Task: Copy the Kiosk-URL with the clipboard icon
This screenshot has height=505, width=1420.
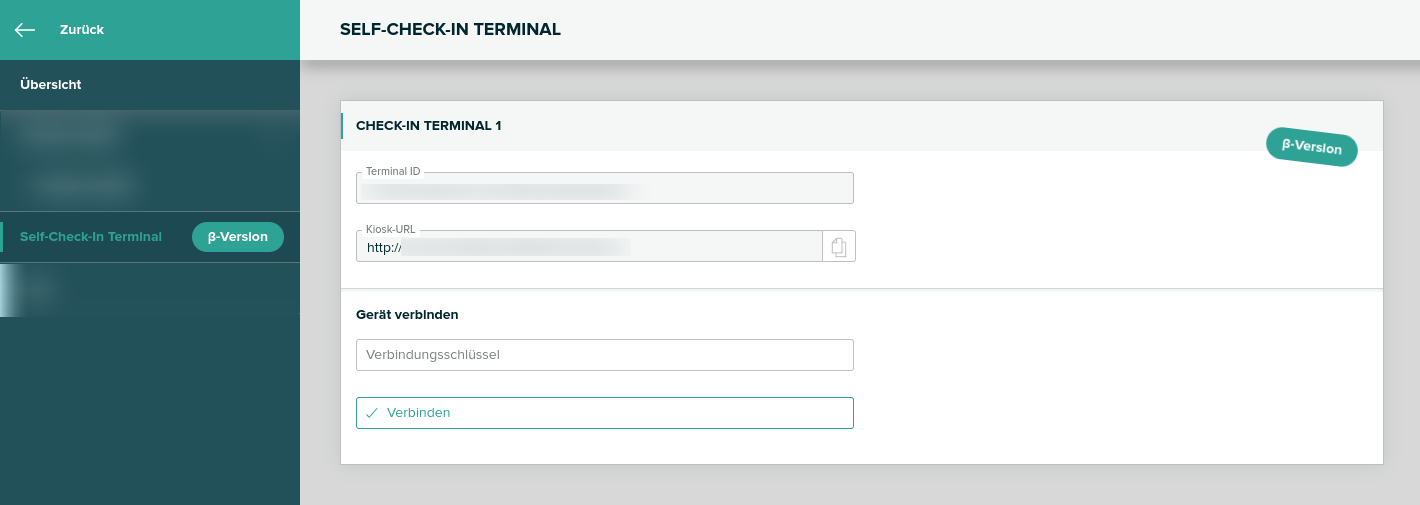Action: tap(839, 247)
